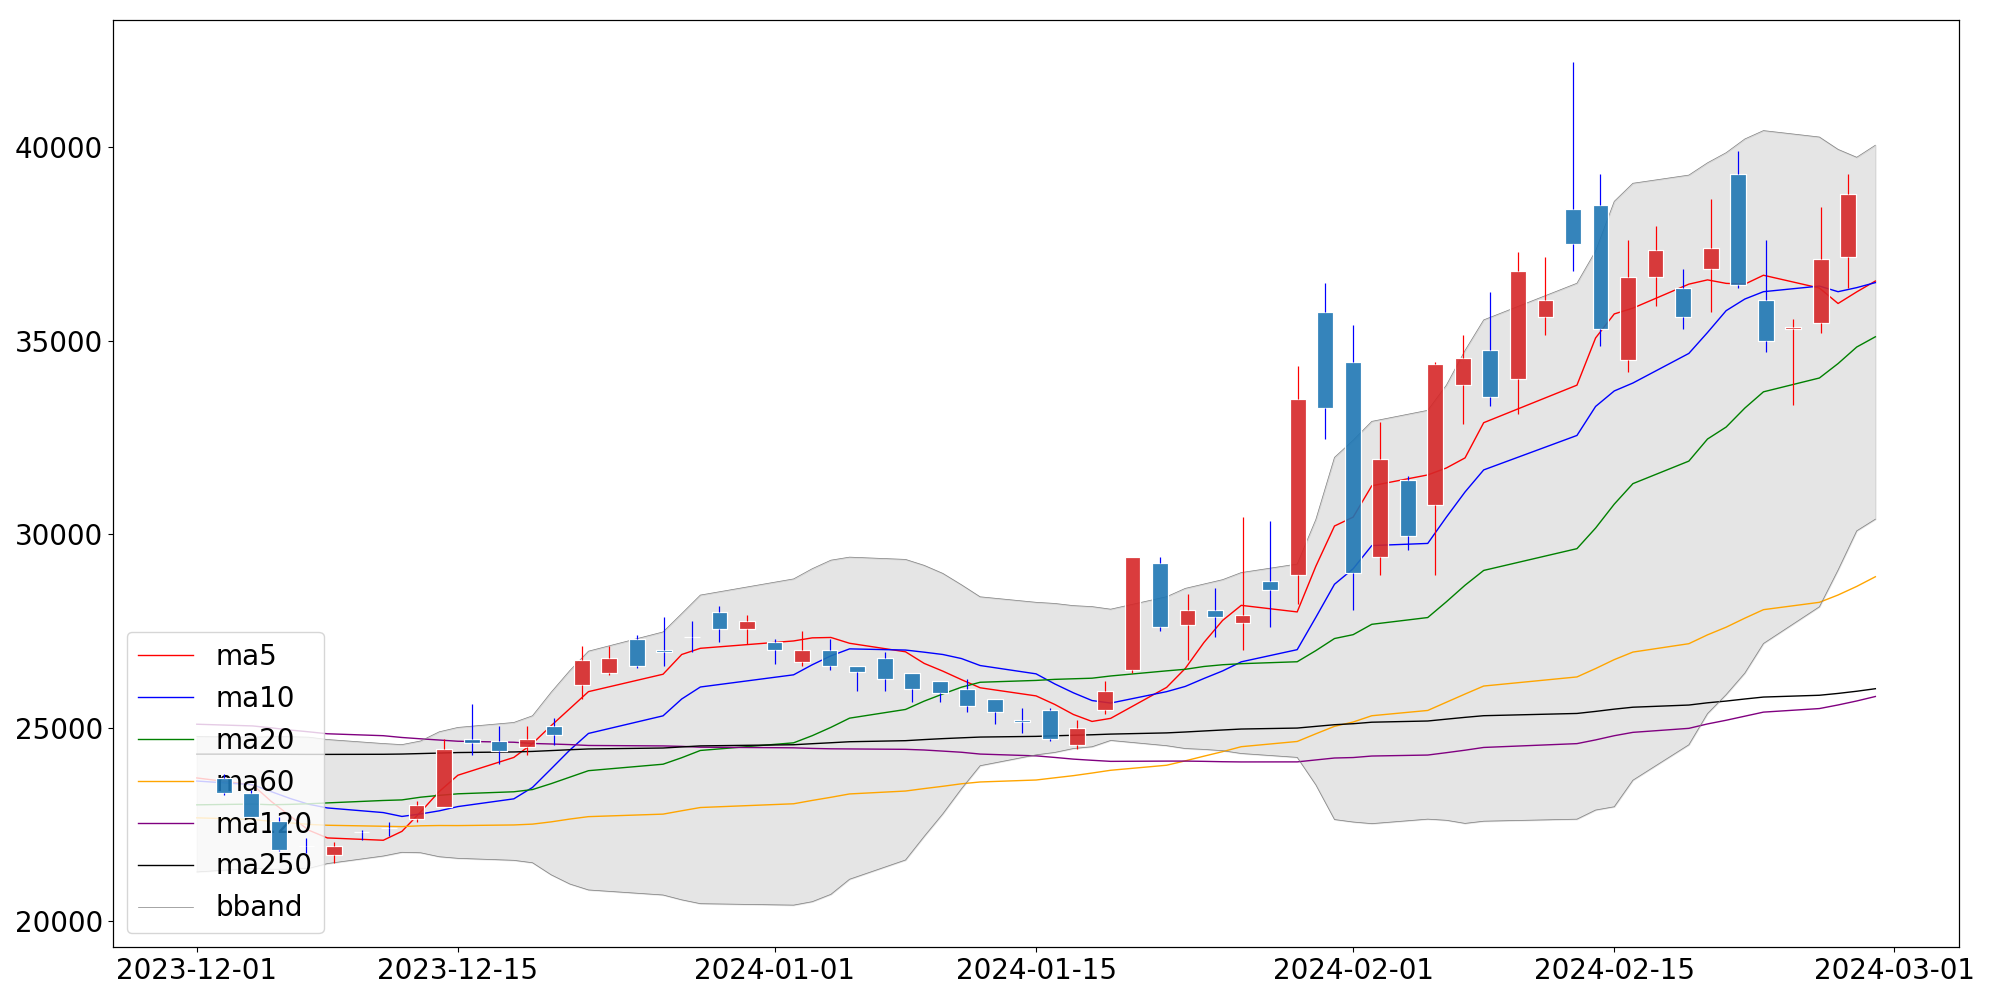The image size is (2000, 1000).
Task: Click the ma60 legend label
Action: [x=255, y=782]
